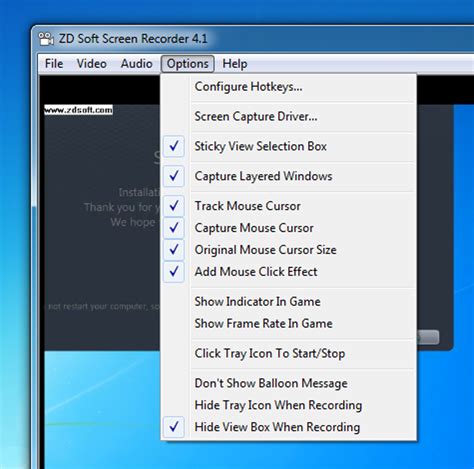Enable Show Indicator In Game
474x469 pixels.
288,302
